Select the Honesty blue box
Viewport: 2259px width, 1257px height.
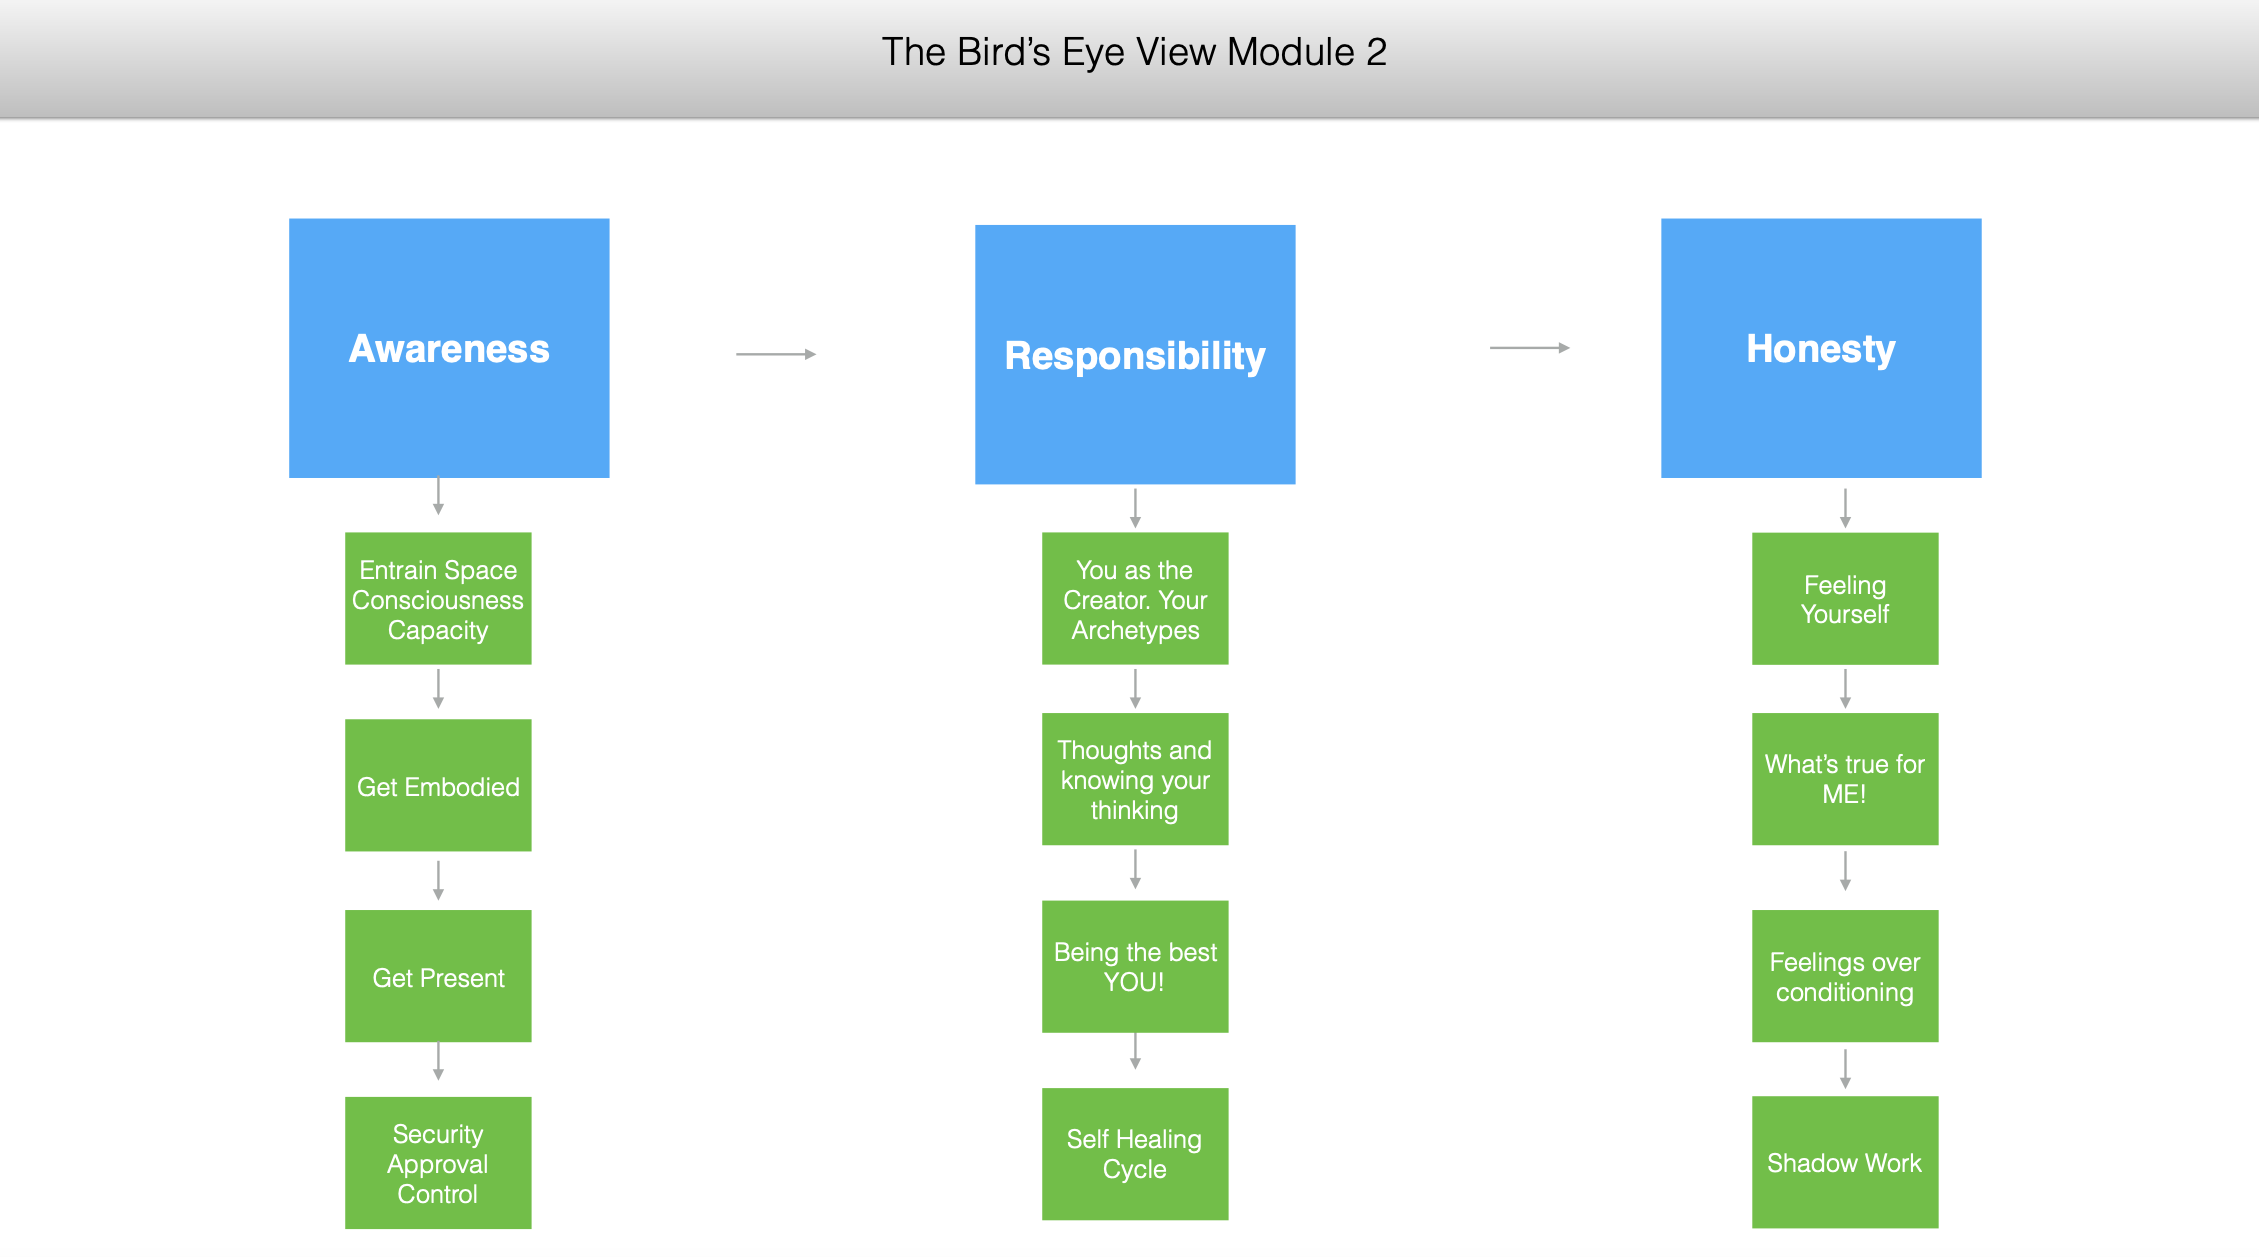tap(1821, 348)
